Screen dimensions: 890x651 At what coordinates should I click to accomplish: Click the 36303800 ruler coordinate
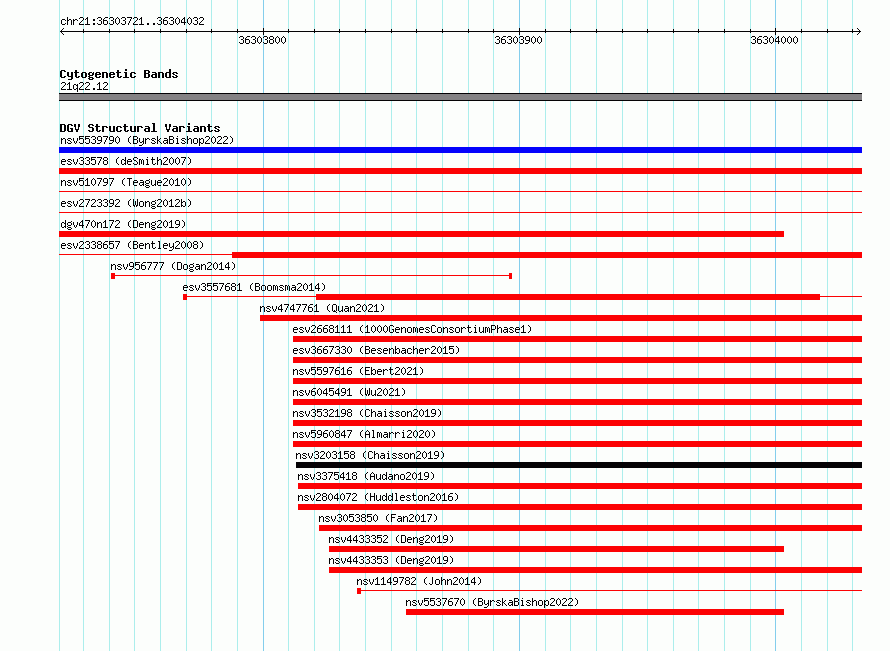pyautogui.click(x=262, y=40)
